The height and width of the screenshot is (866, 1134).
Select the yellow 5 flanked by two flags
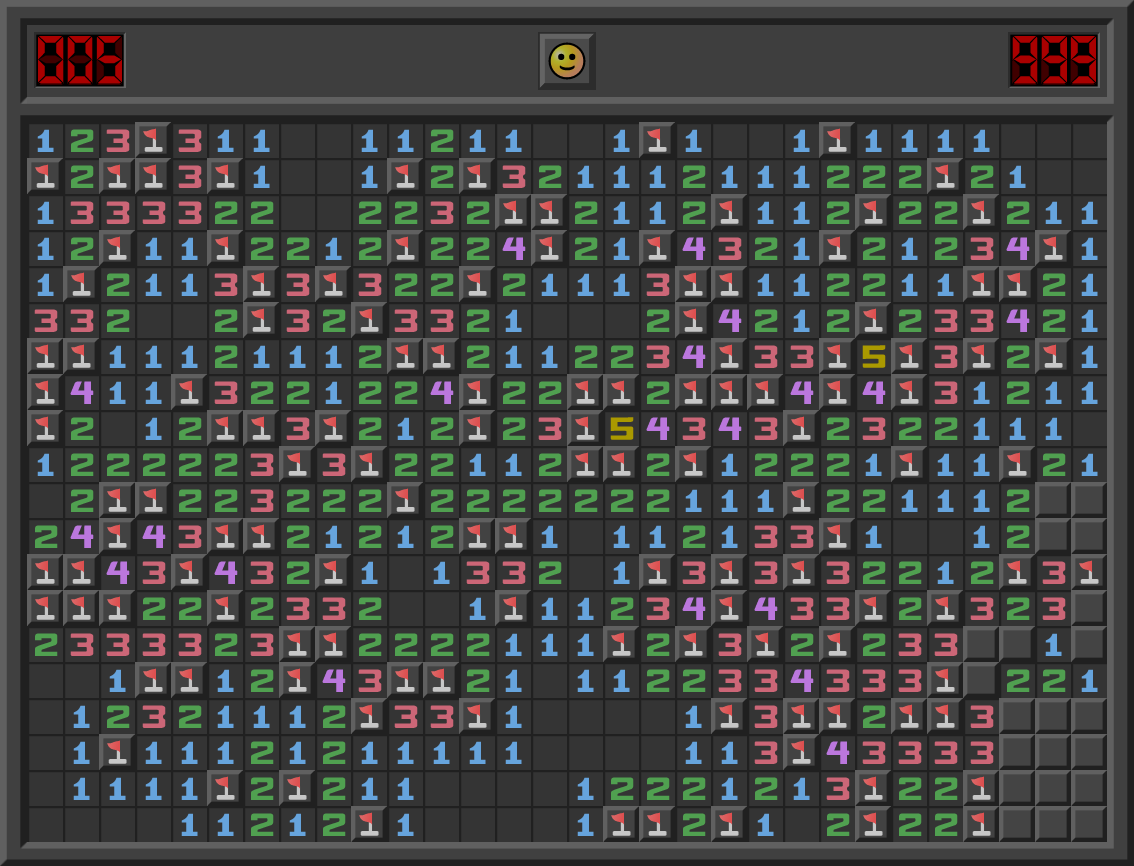click(x=873, y=356)
